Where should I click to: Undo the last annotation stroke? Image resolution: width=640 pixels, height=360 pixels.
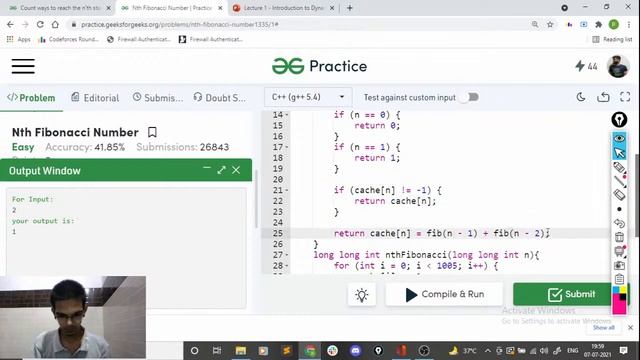click(619, 223)
